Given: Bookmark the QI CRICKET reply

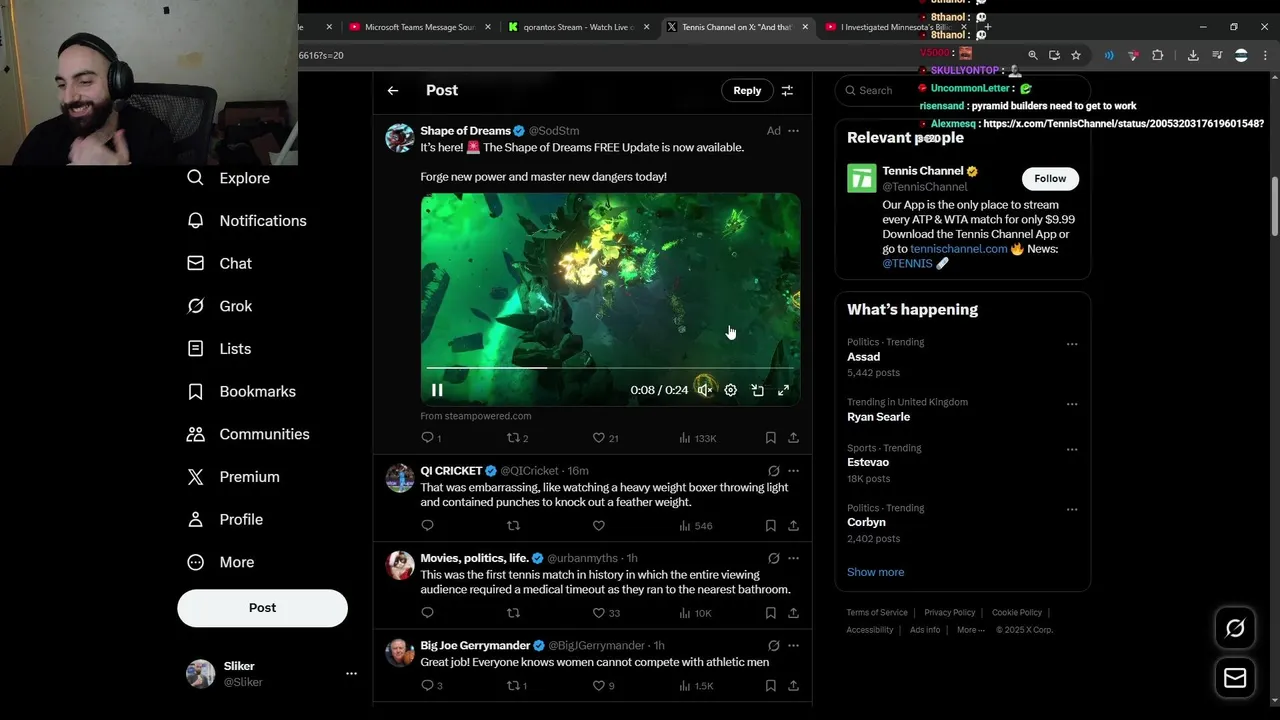Looking at the screenshot, I should (770, 526).
